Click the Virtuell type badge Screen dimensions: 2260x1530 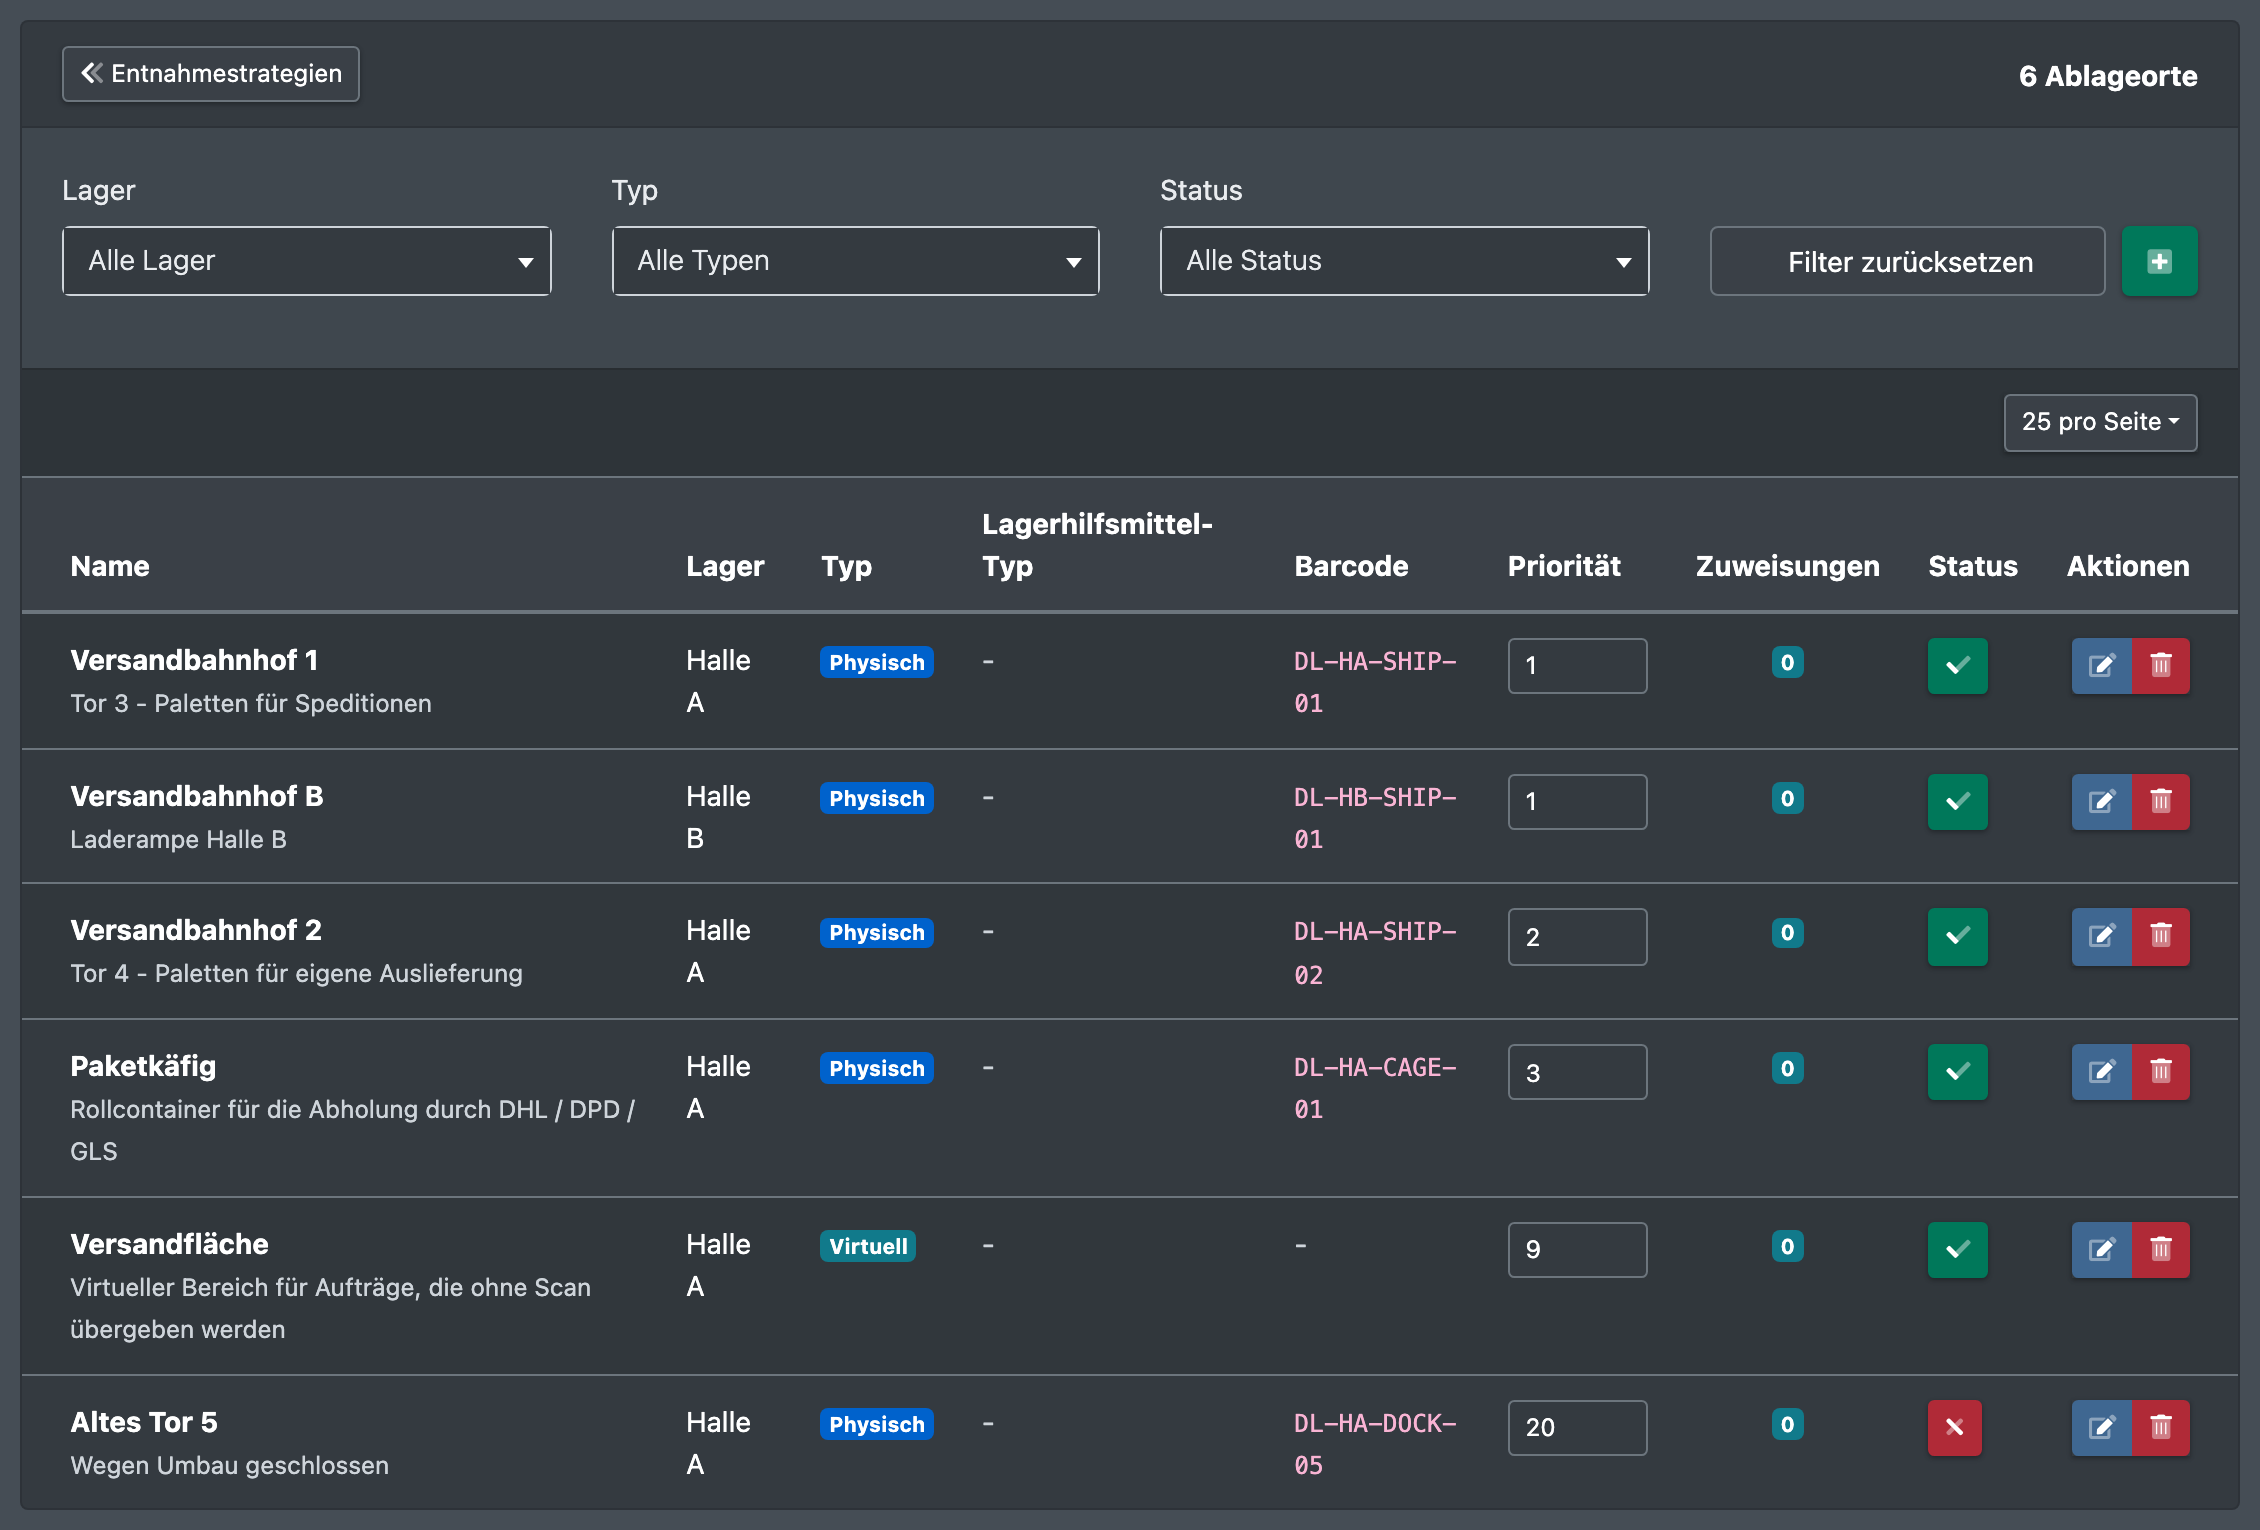pos(868,1246)
